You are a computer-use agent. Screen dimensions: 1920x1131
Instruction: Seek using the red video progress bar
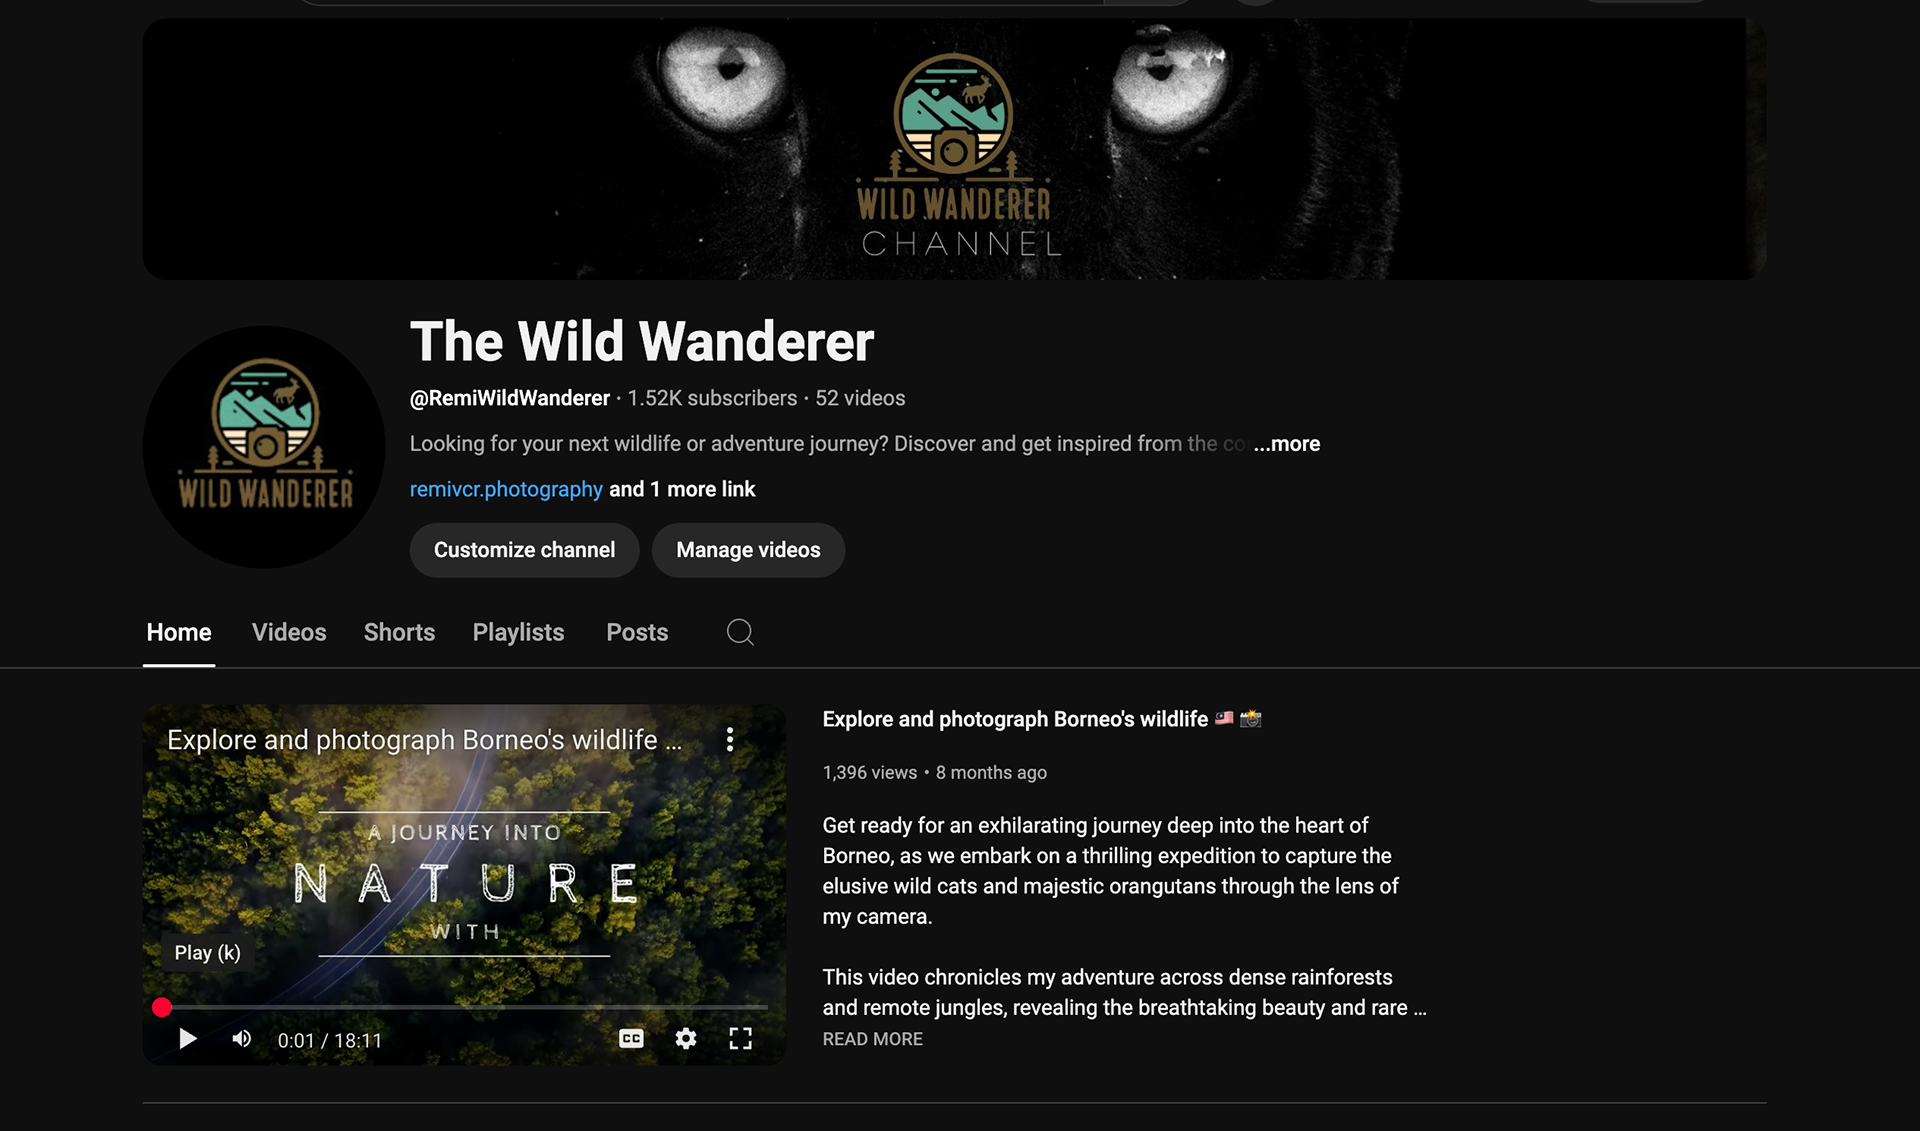tap(464, 1007)
